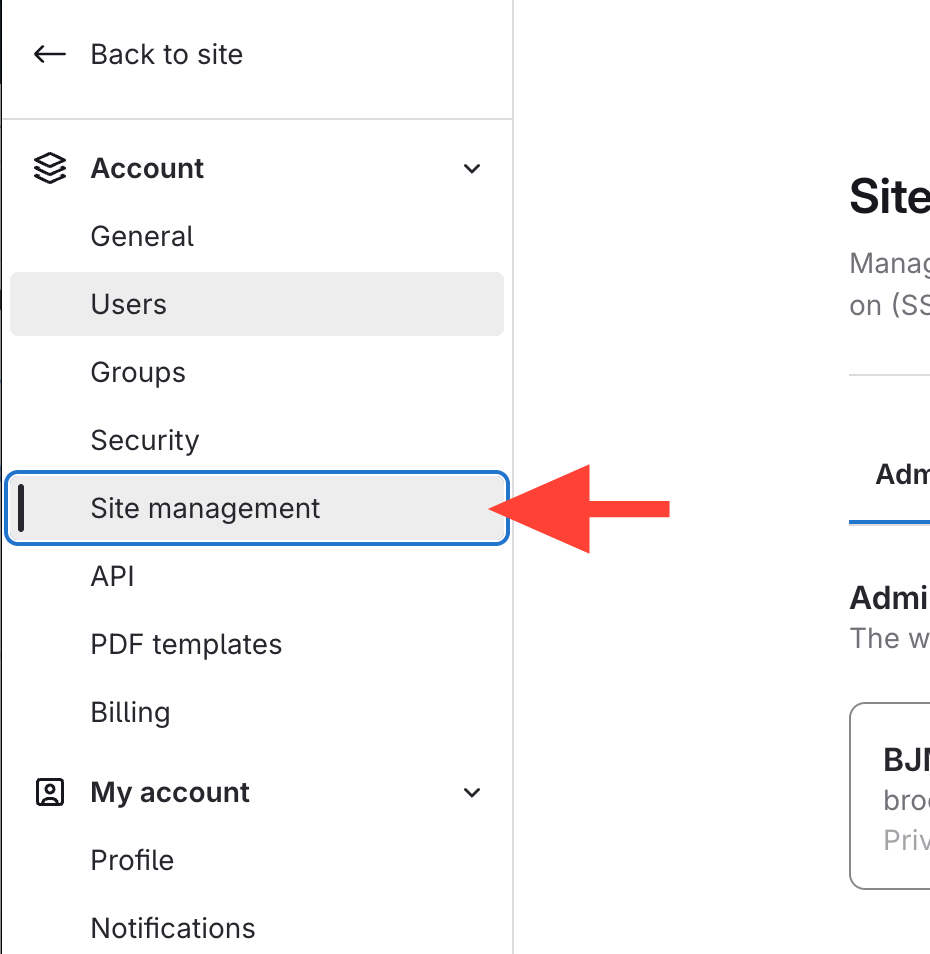The image size is (930, 954).
Task: Click the My account section heading
Action: [170, 793]
